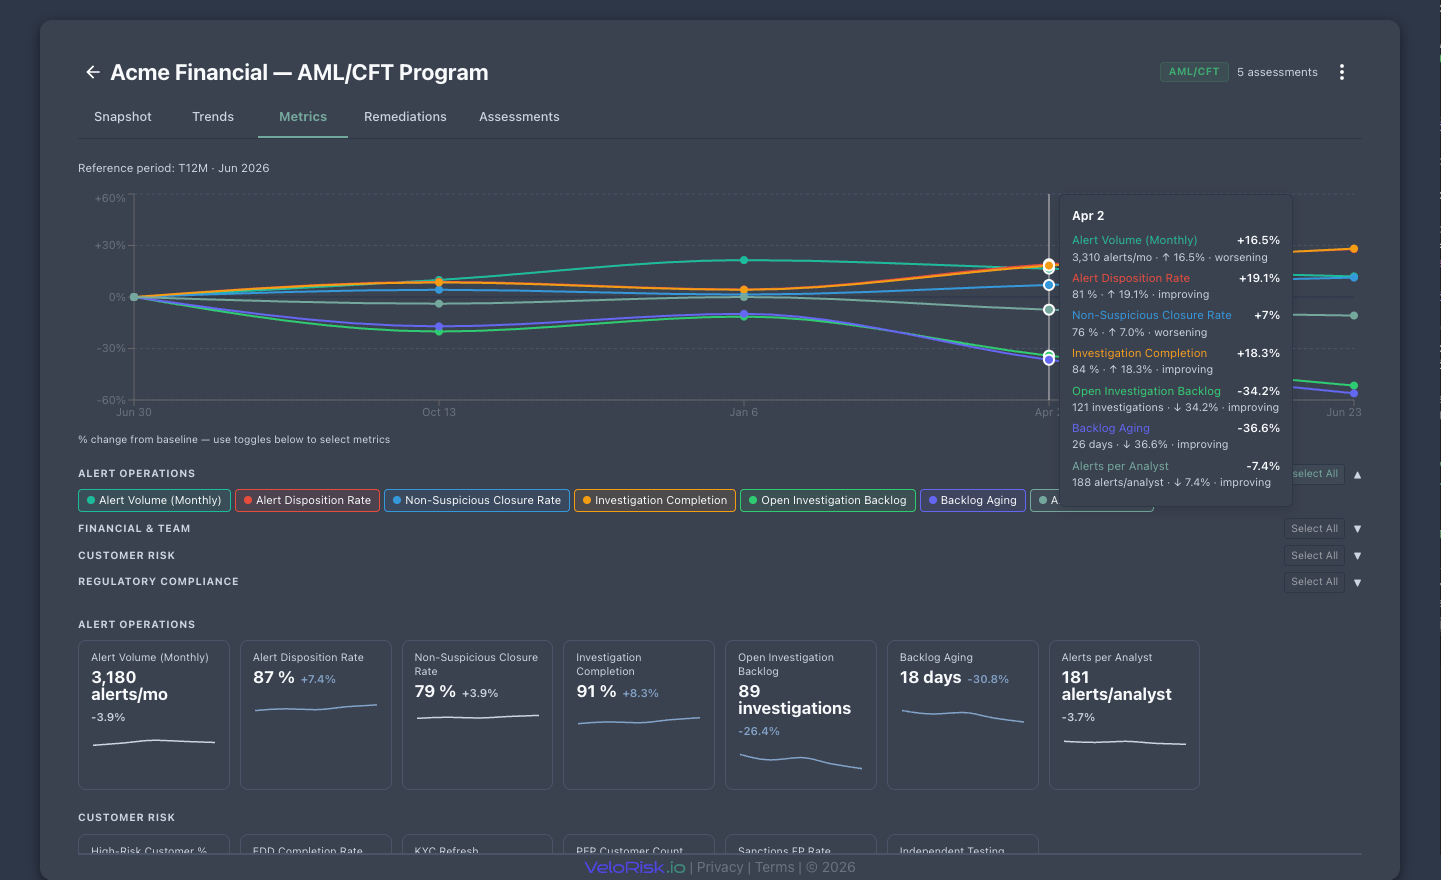Switch to the Snapshot tab

[x=123, y=117]
